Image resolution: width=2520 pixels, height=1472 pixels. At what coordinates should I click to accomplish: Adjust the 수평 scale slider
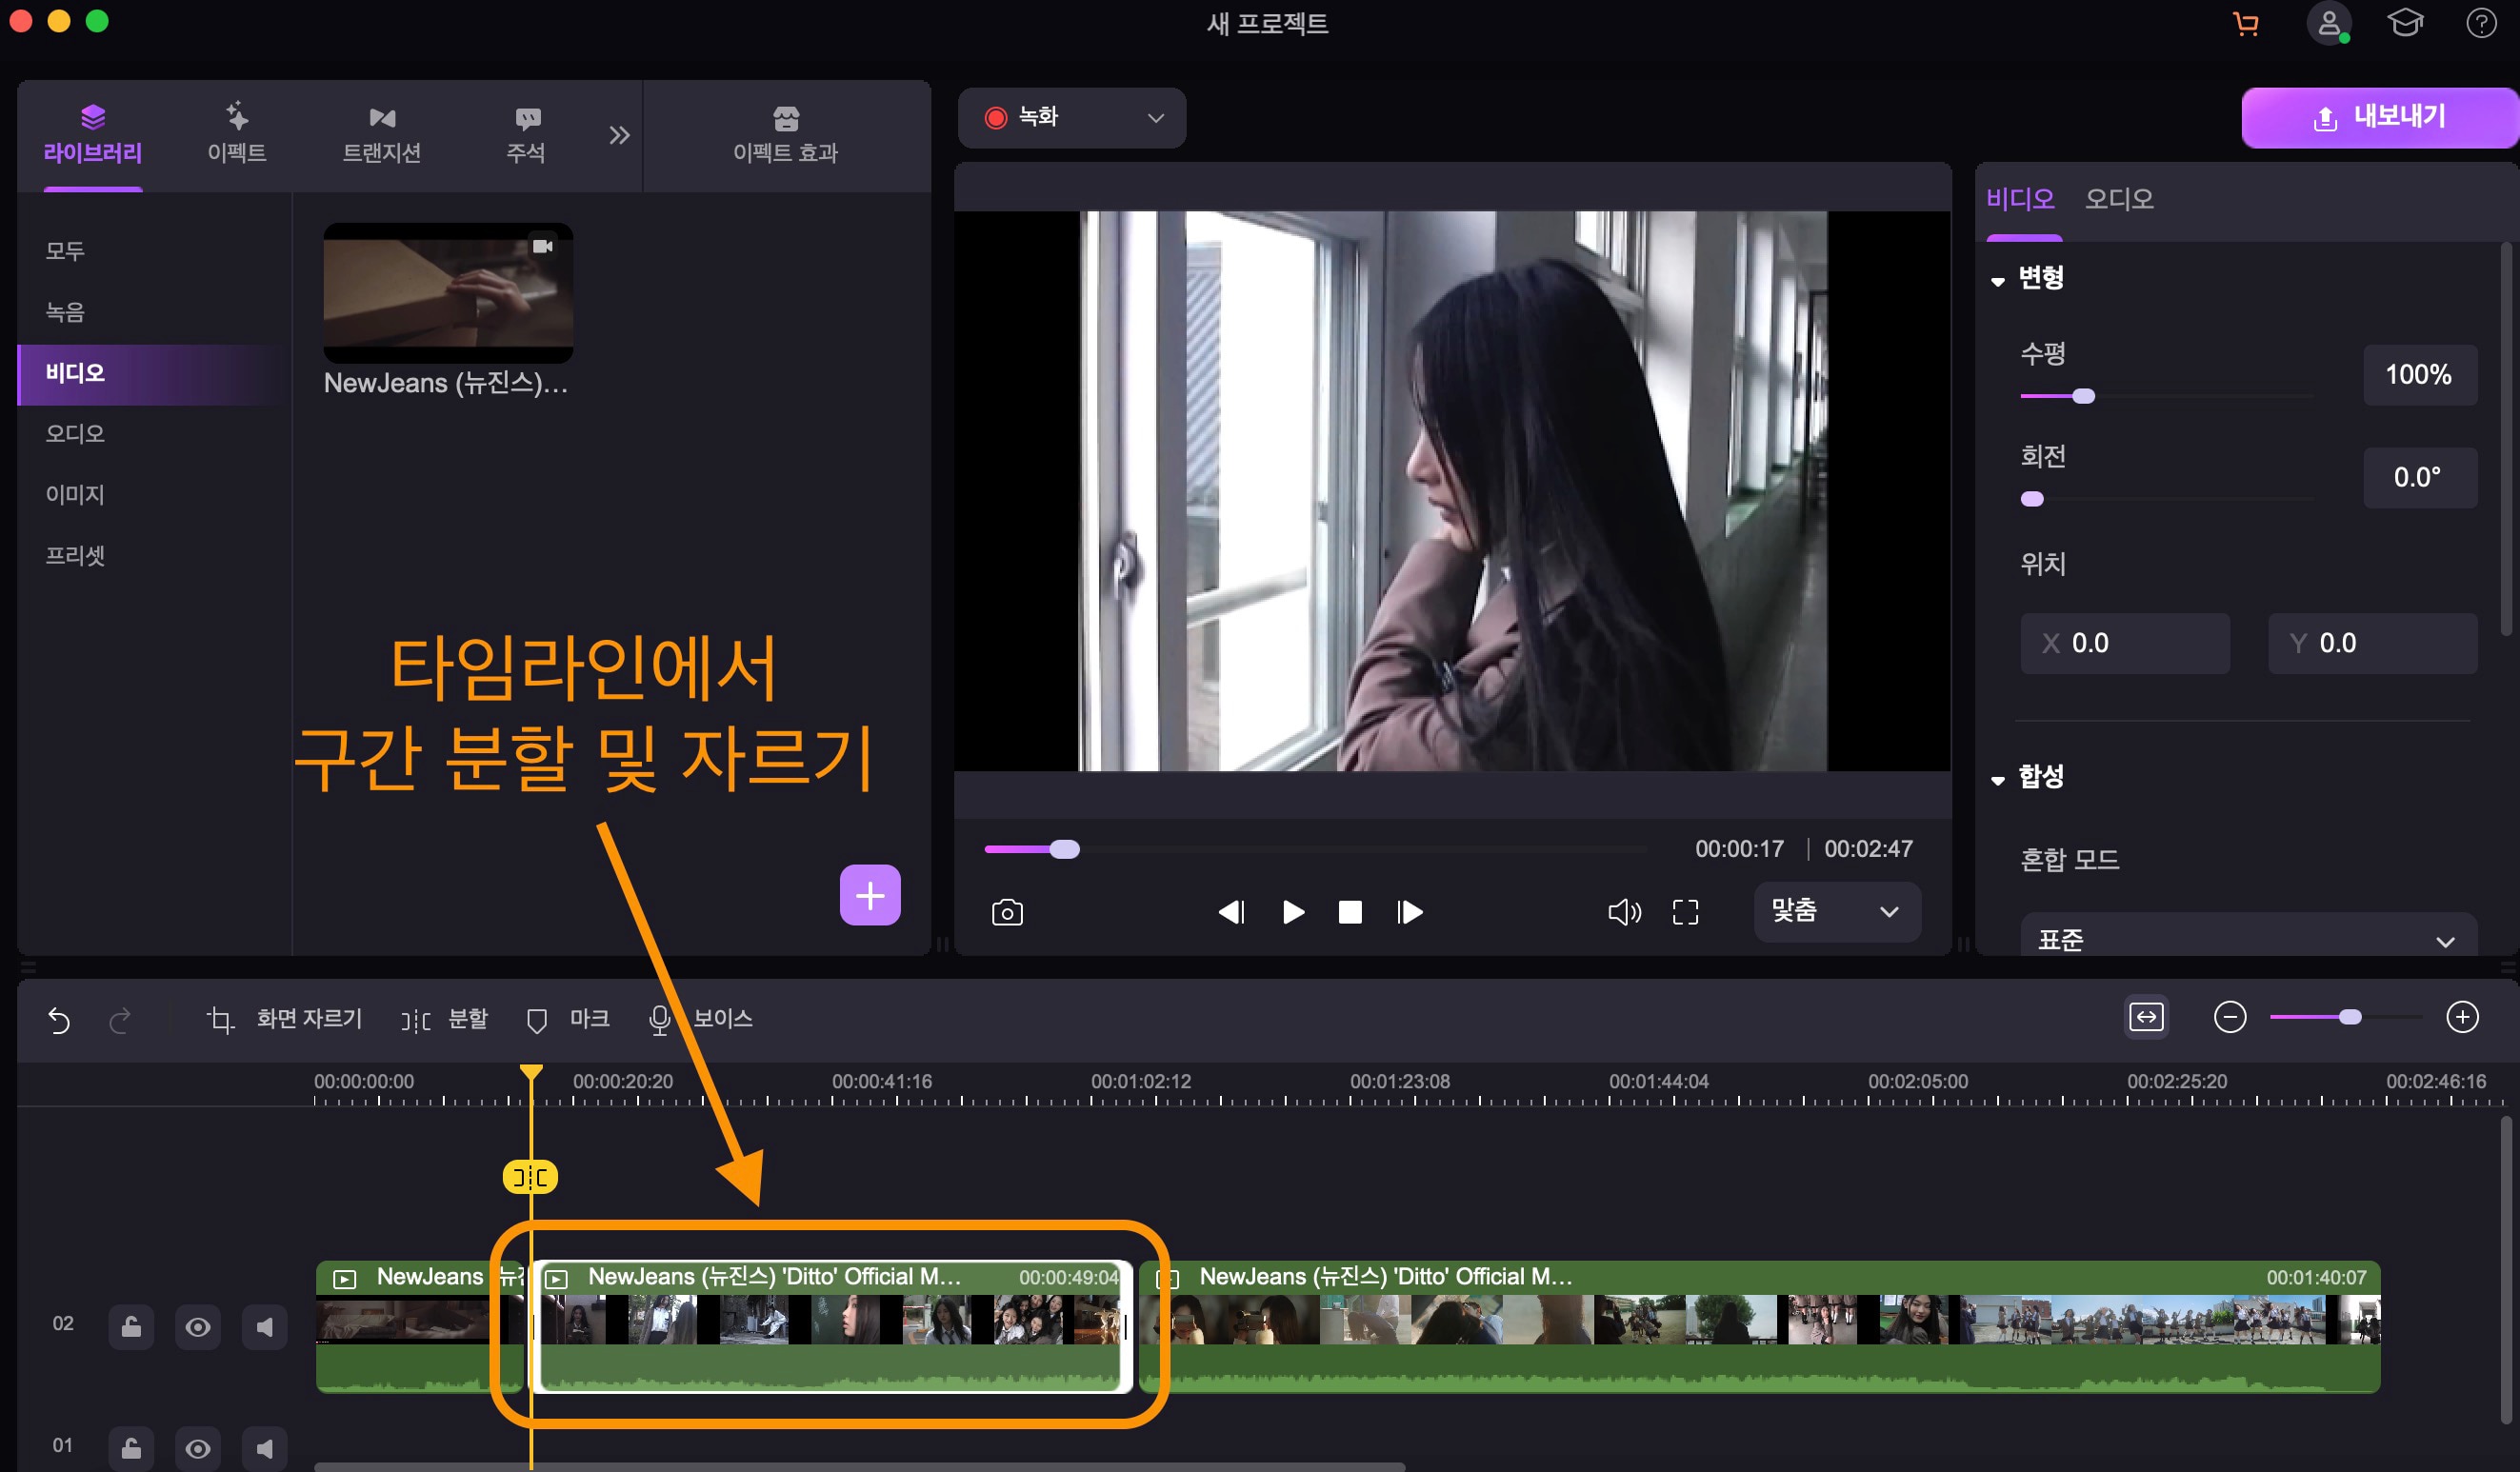[2166, 396]
